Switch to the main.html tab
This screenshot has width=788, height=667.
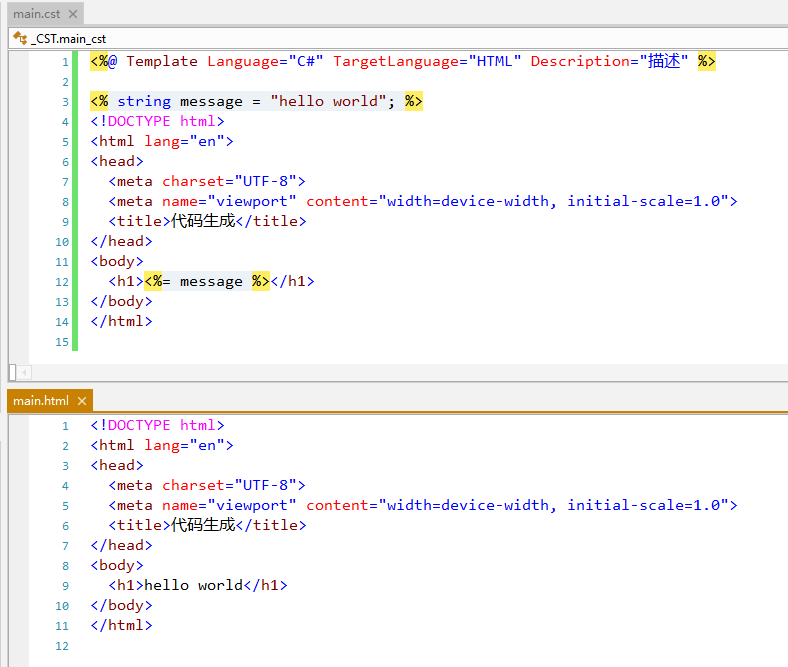(x=41, y=401)
